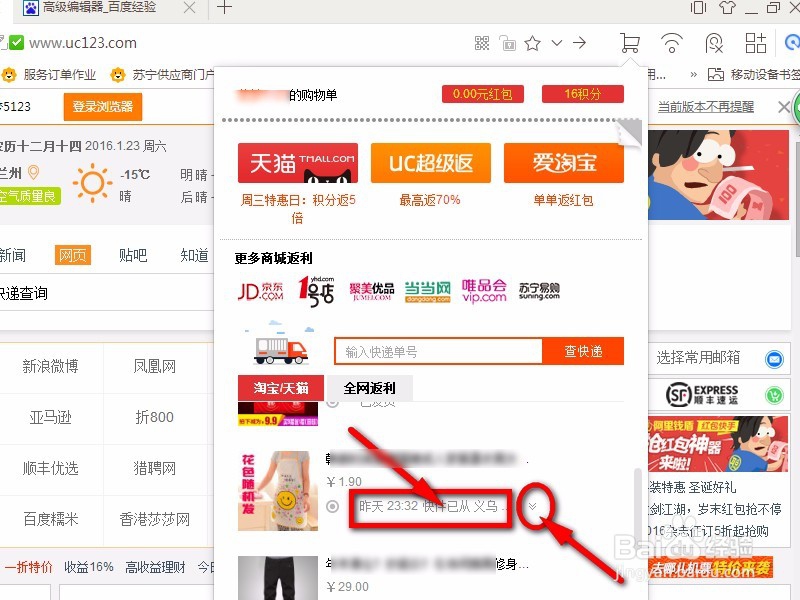This screenshot has height=600, width=800.
Task: Click the 0.00元红包 badge
Action: (x=483, y=94)
